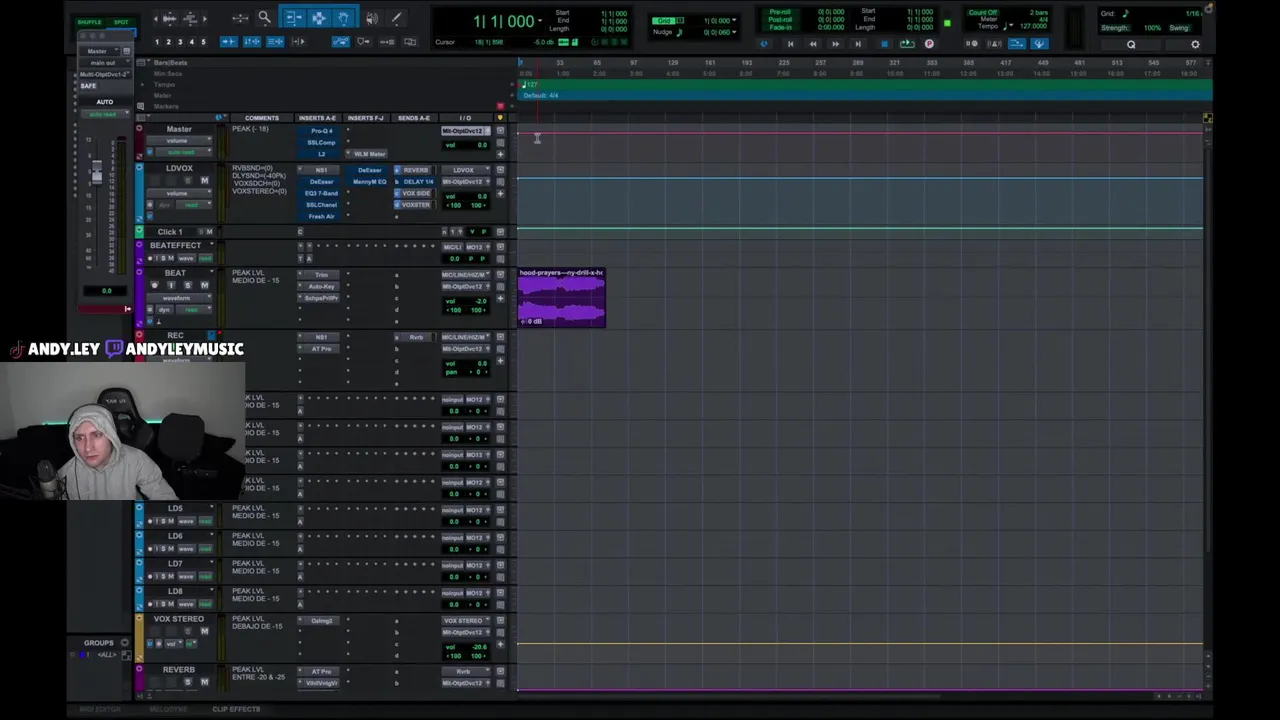Click the SAFE button in Master window
Viewport: 1280px width, 720px height.
tap(89, 86)
